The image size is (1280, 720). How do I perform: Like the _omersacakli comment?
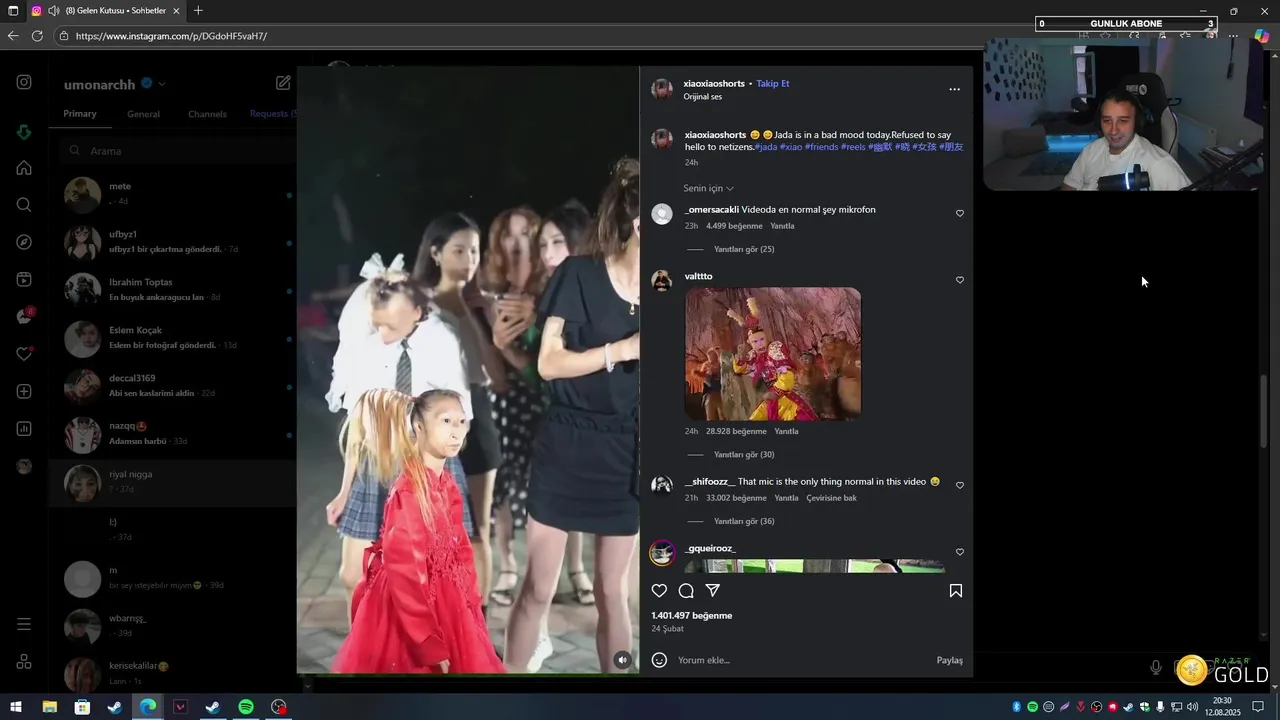coord(960,213)
